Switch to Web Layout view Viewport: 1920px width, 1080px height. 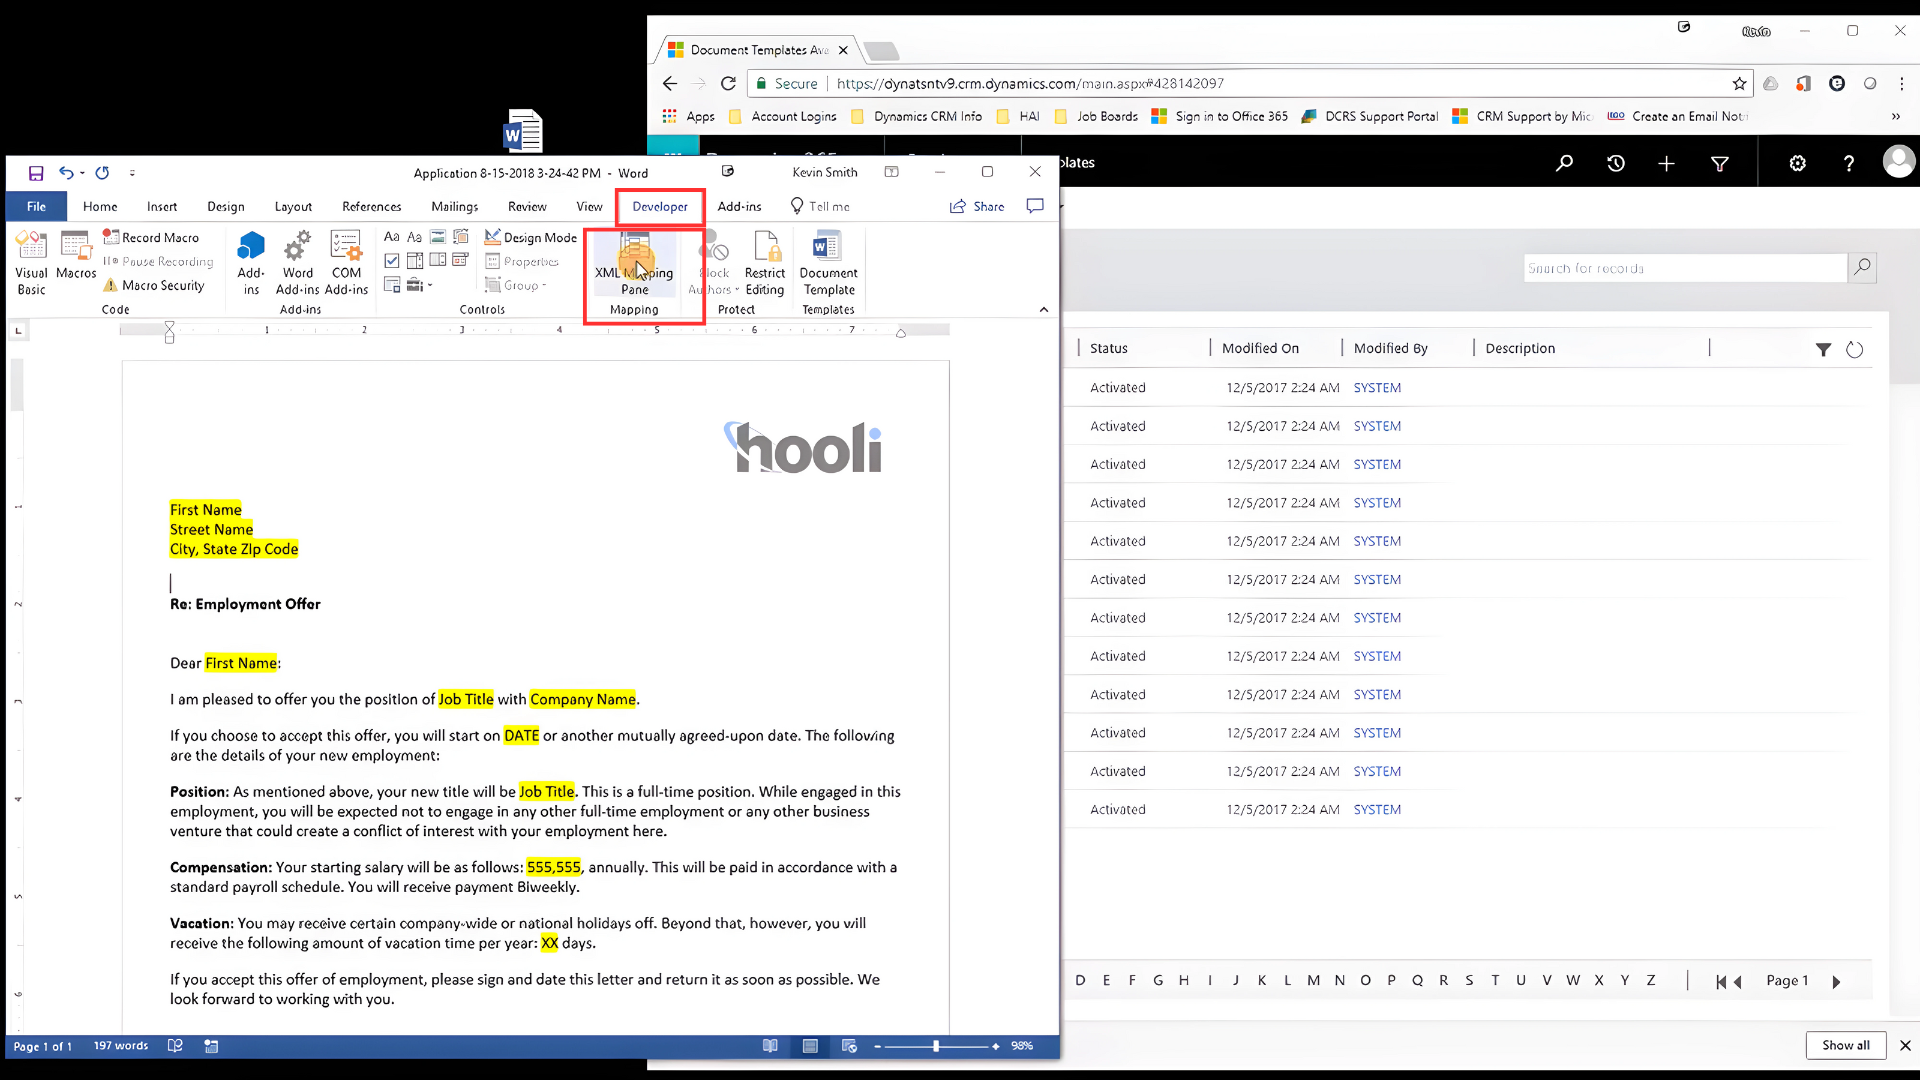pos(849,1046)
